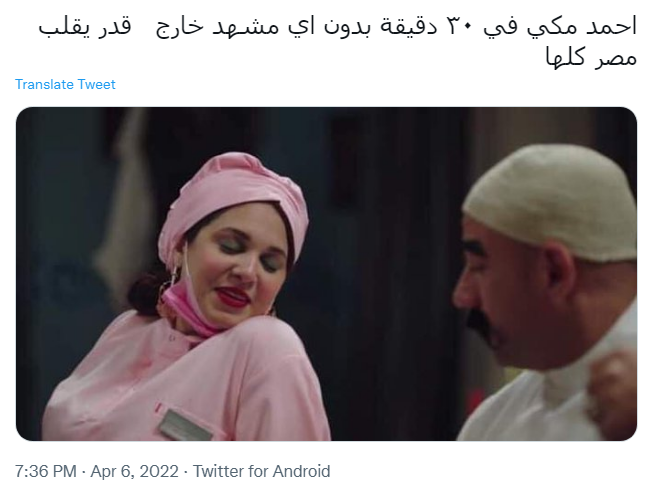Click the 7:36 PM timestamp
The width and height of the screenshot is (654, 495).
click(x=46, y=471)
